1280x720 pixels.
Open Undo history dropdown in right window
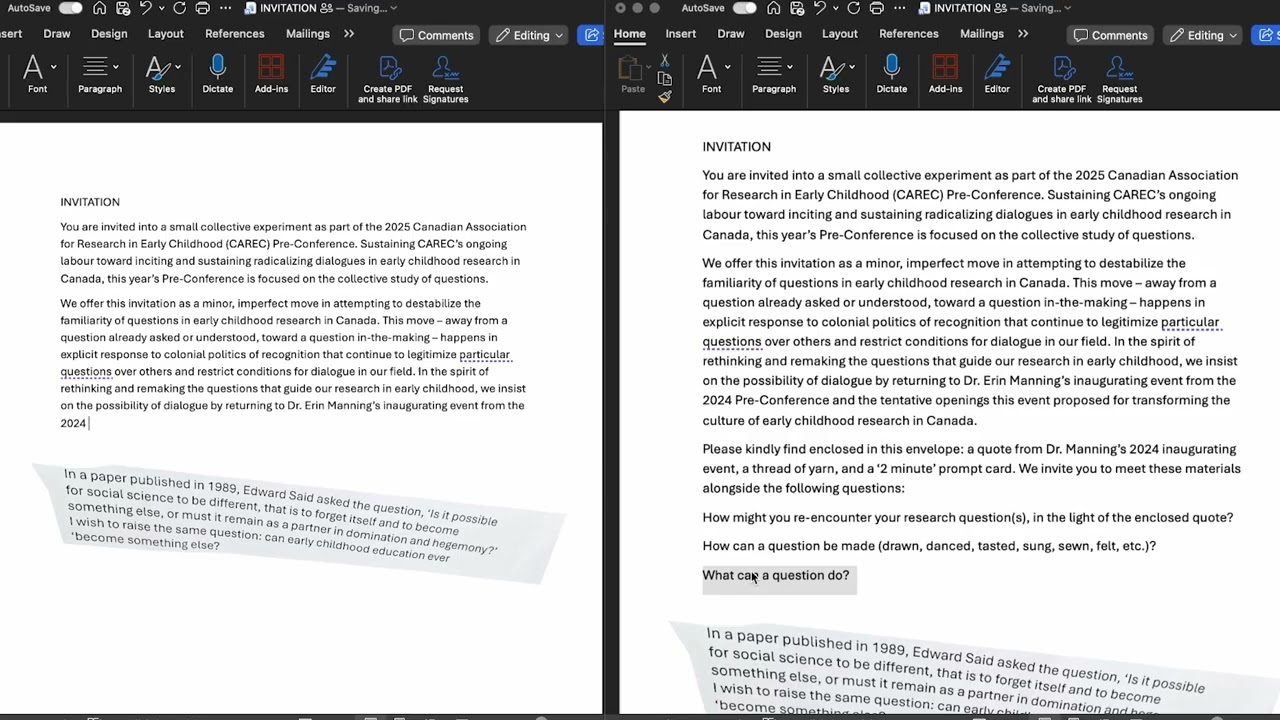click(834, 8)
